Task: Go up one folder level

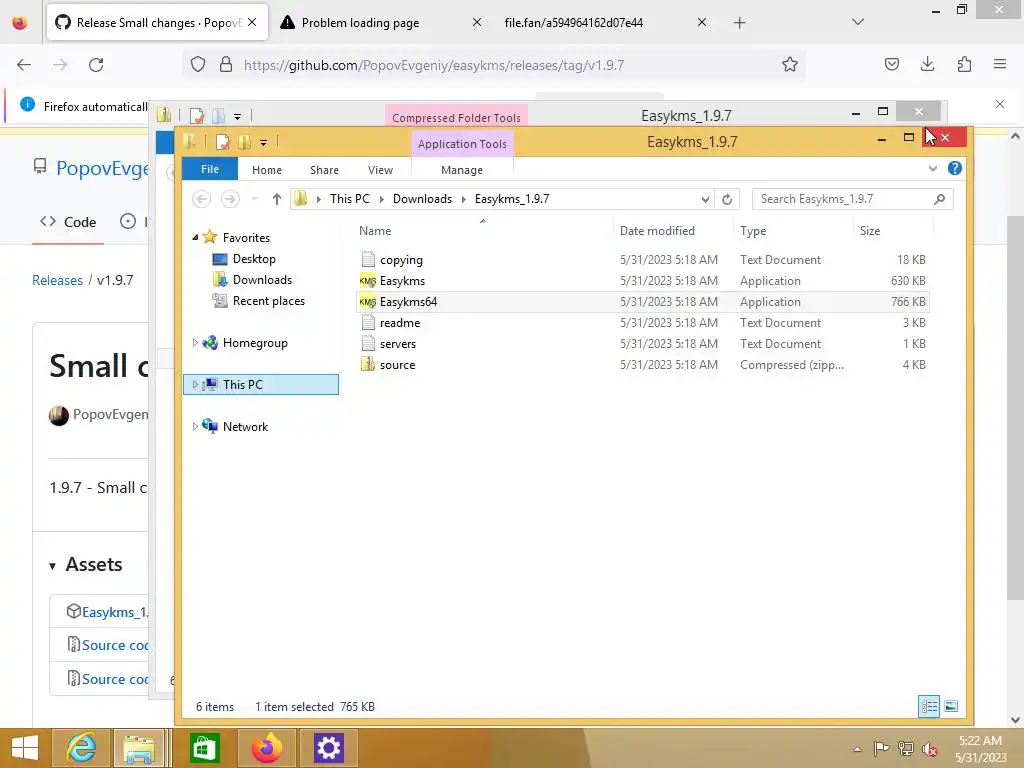Action: point(276,199)
